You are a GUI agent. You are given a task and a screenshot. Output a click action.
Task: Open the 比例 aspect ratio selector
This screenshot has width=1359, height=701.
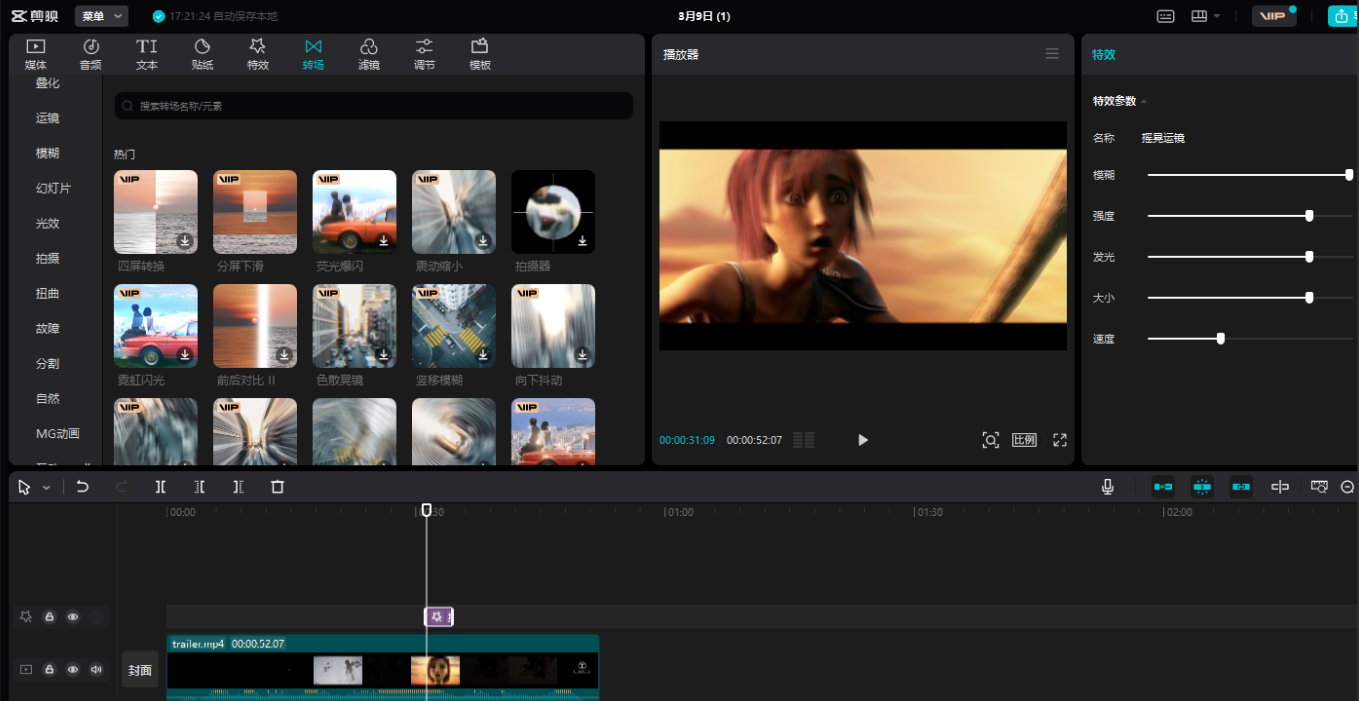[1024, 440]
